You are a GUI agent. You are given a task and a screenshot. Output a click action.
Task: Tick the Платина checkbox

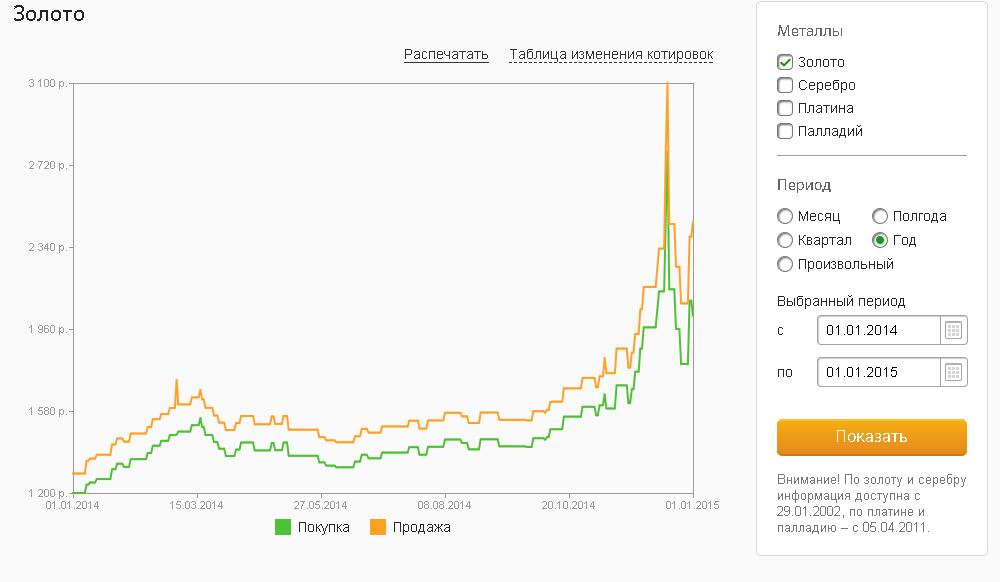[x=785, y=108]
